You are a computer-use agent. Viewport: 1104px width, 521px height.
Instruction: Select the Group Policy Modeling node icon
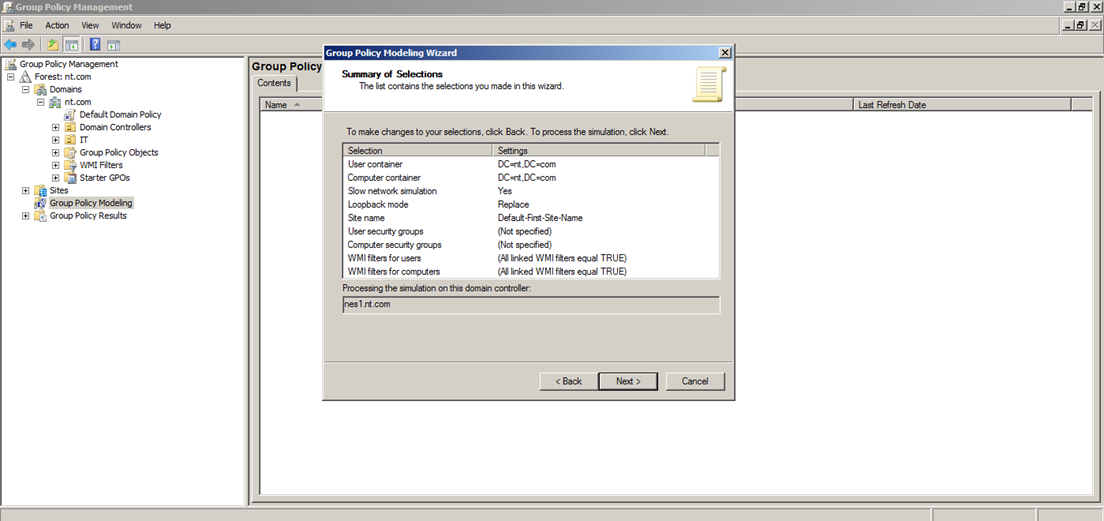(41, 203)
